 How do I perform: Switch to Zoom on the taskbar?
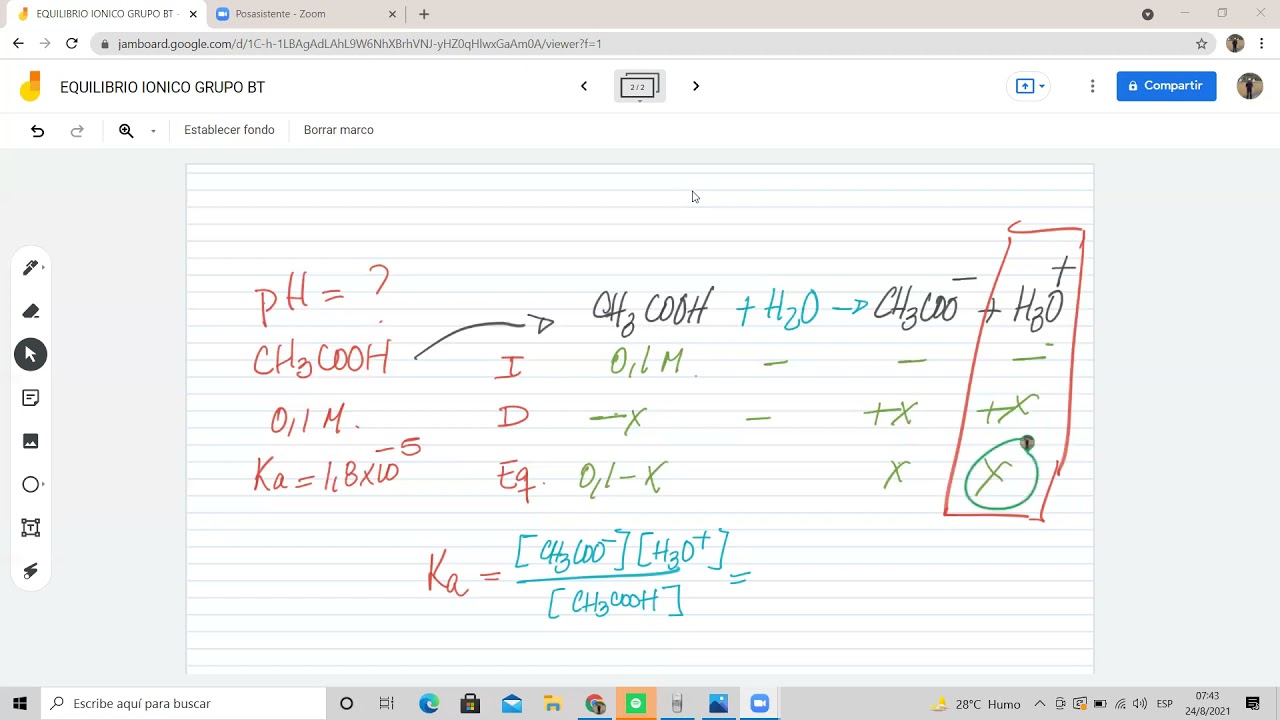point(759,704)
